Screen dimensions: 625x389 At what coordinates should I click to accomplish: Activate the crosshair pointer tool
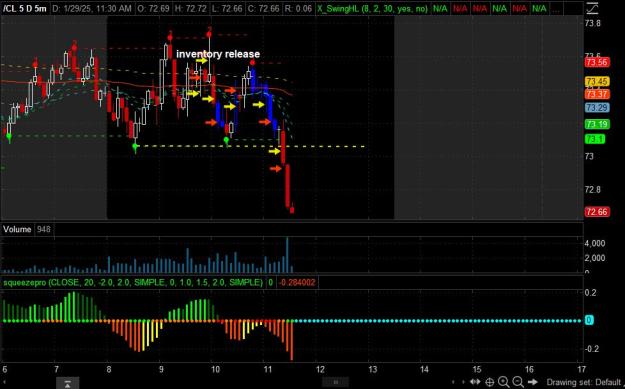490,382
